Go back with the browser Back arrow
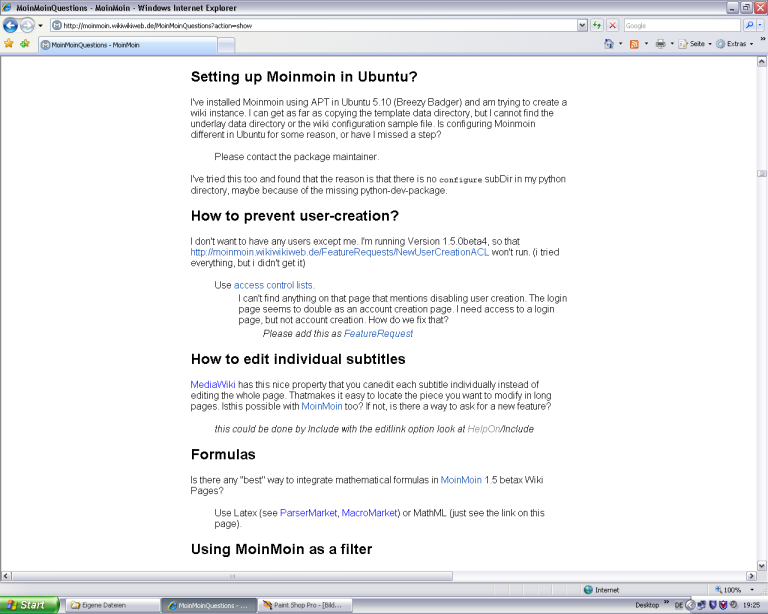 (10, 25)
